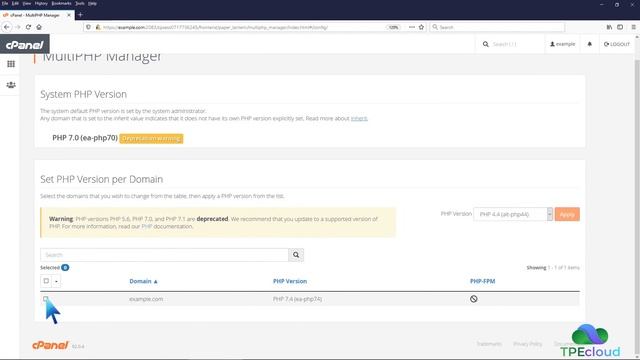Click the cPanel header search box
This screenshot has height=360, width=640.
pos(510,44)
